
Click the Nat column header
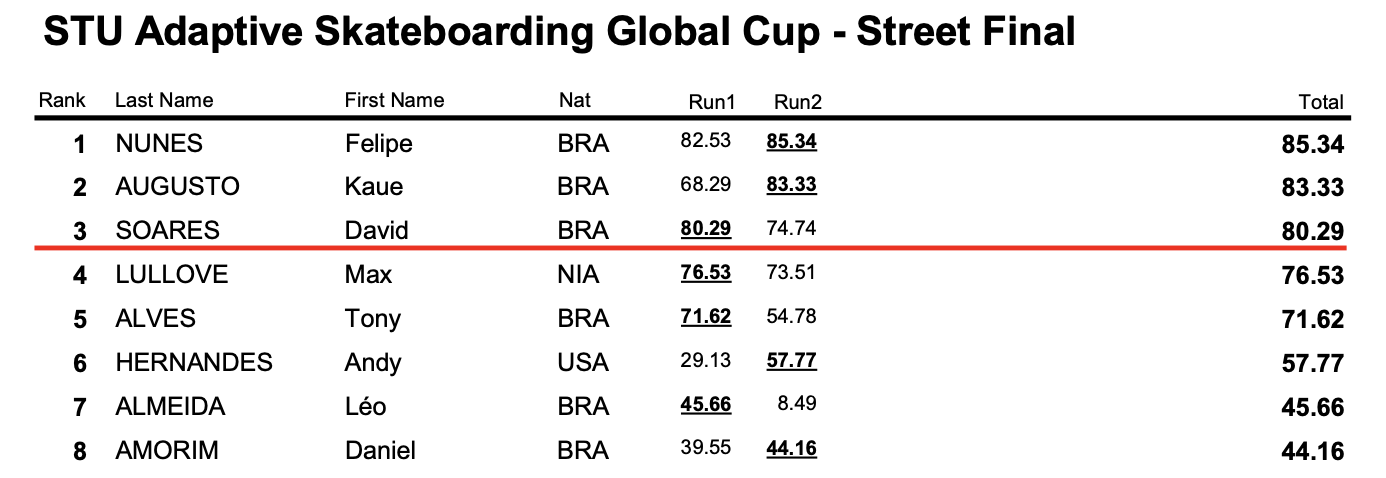(575, 100)
